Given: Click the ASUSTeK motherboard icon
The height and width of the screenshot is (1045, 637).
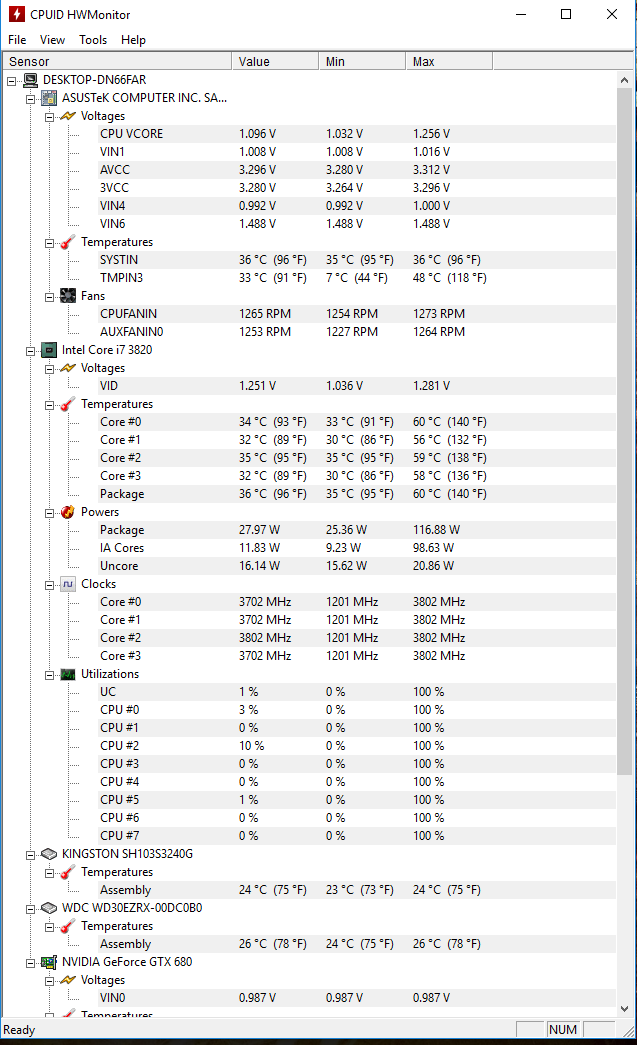Looking at the screenshot, I should click(49, 98).
